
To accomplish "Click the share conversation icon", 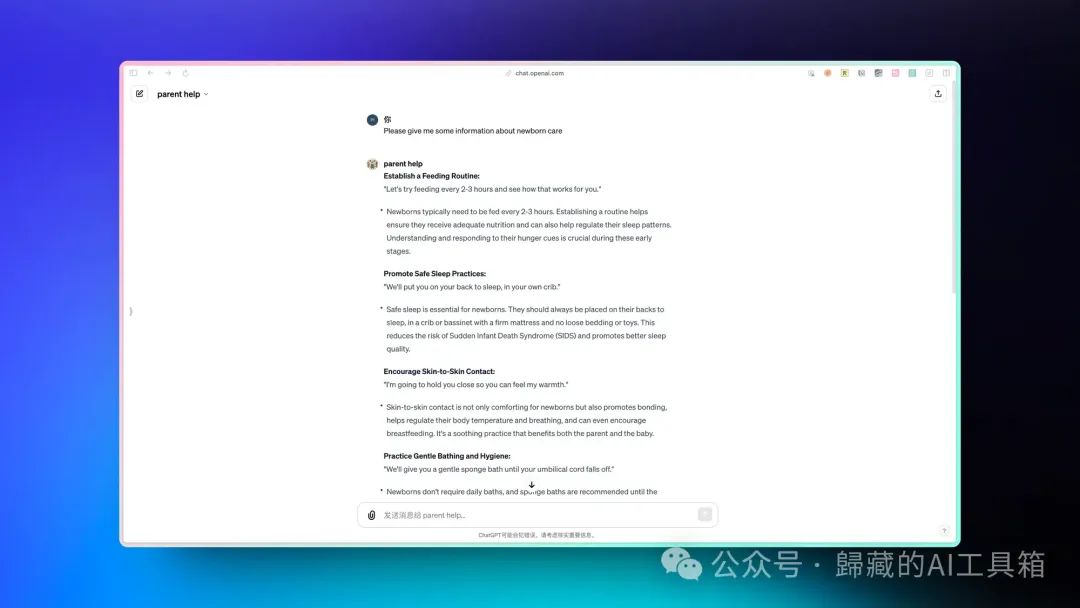I will point(938,94).
